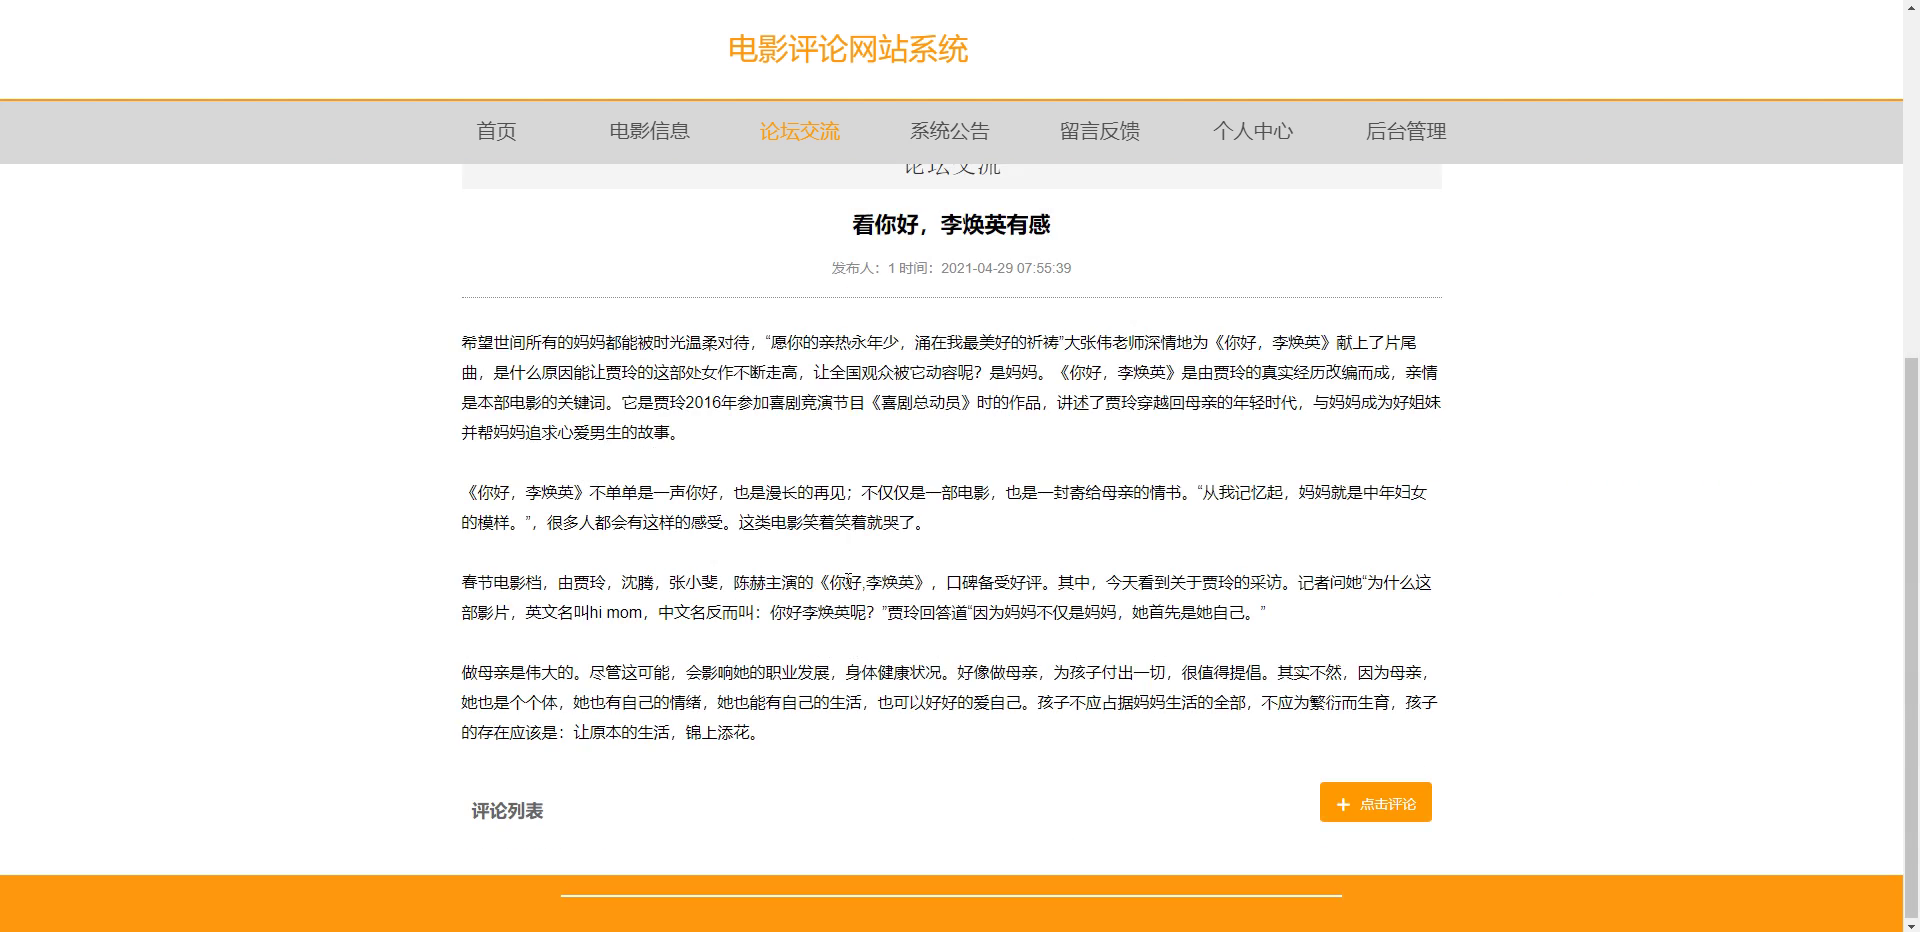Click the 评论列表 heading
Viewport: 1920px width, 932px height.
pyautogui.click(x=507, y=811)
